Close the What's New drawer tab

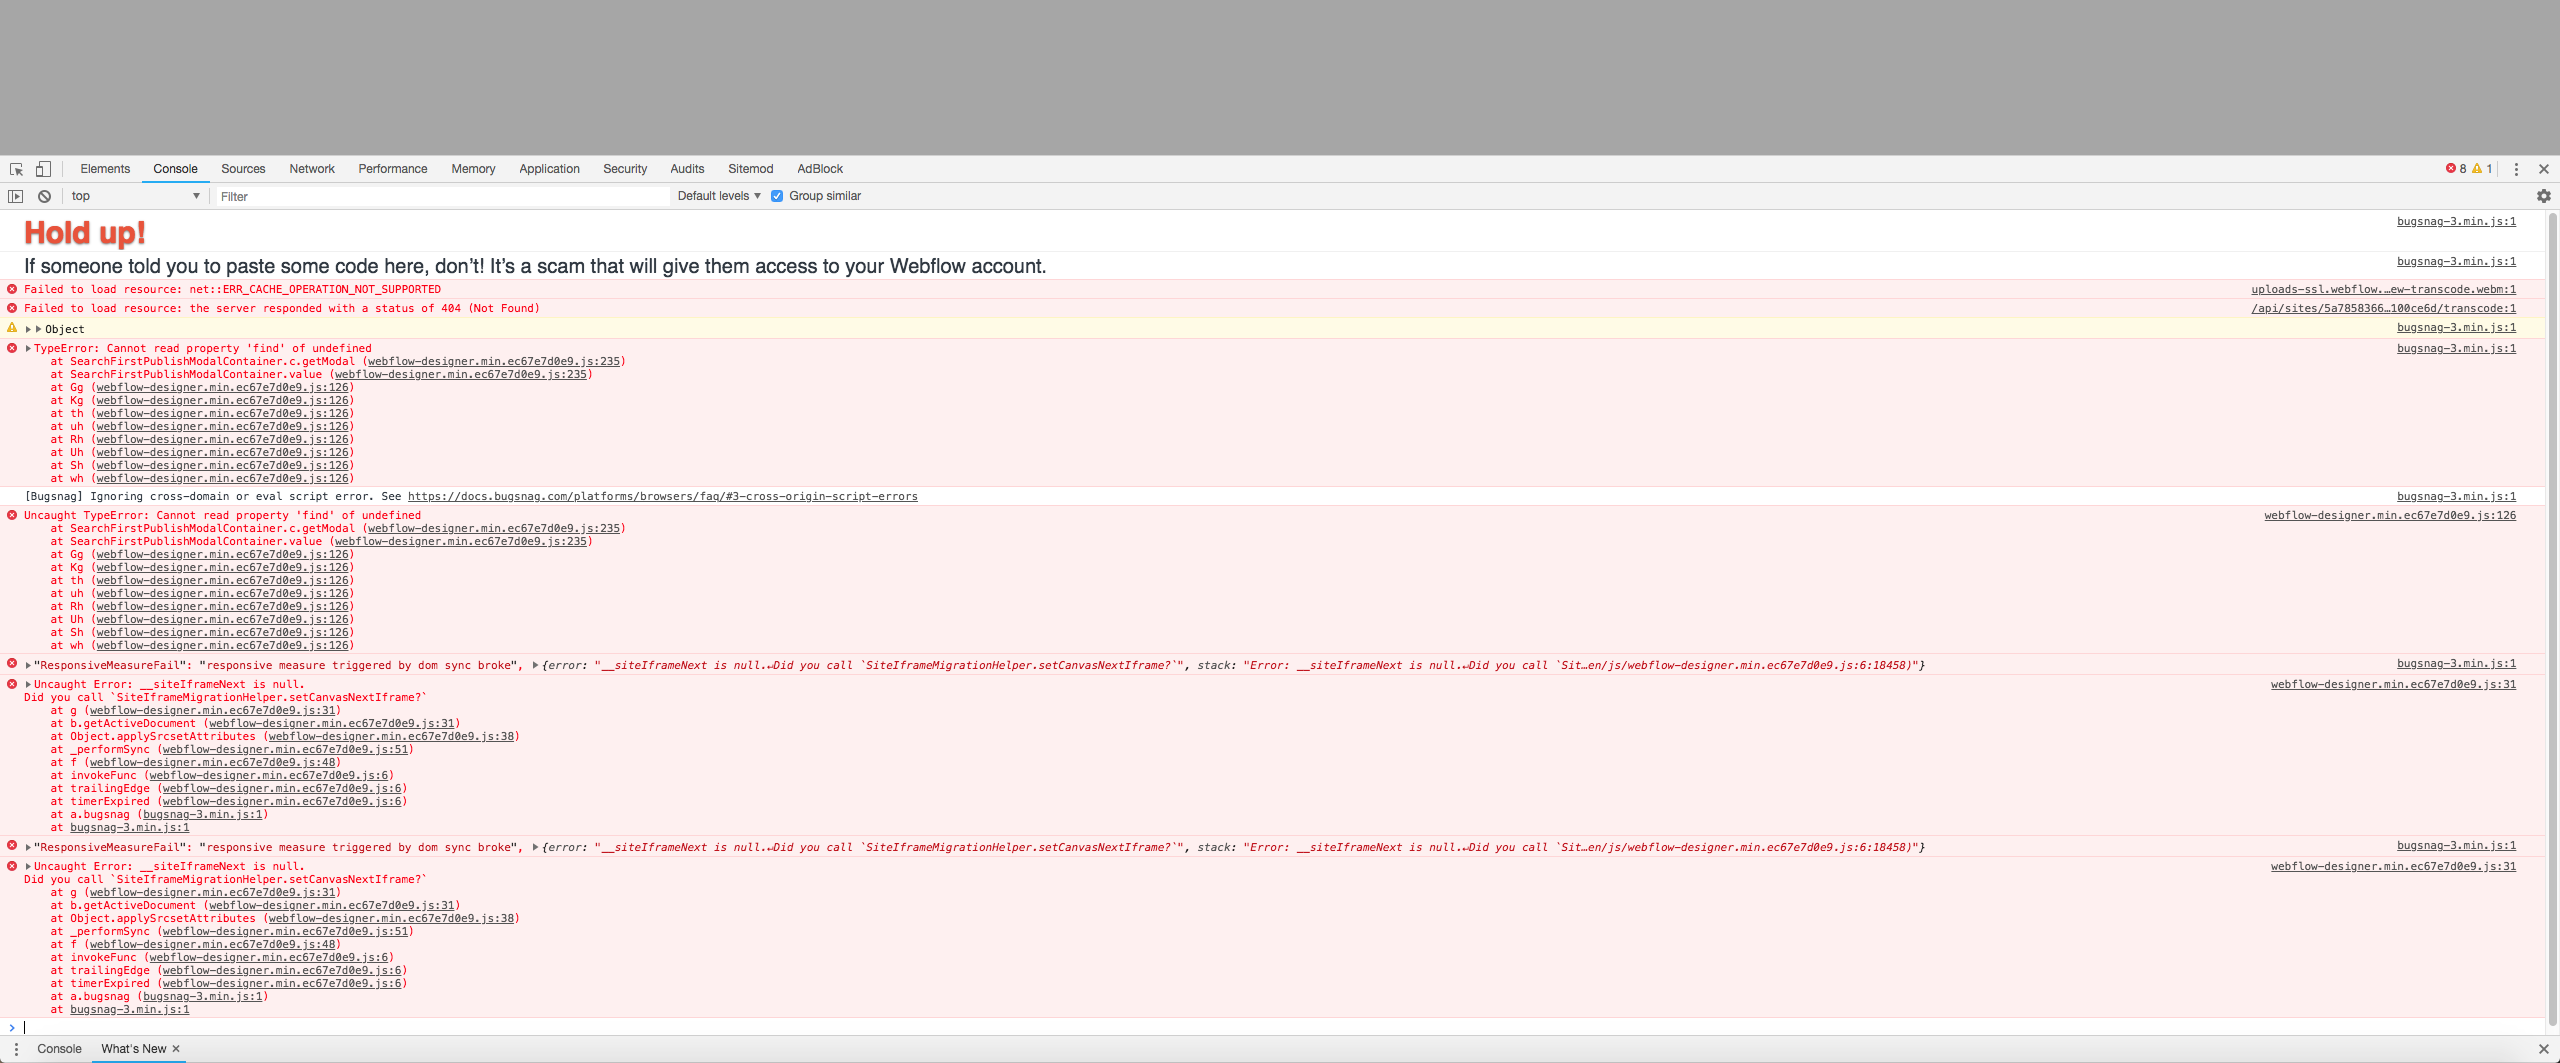176,1049
